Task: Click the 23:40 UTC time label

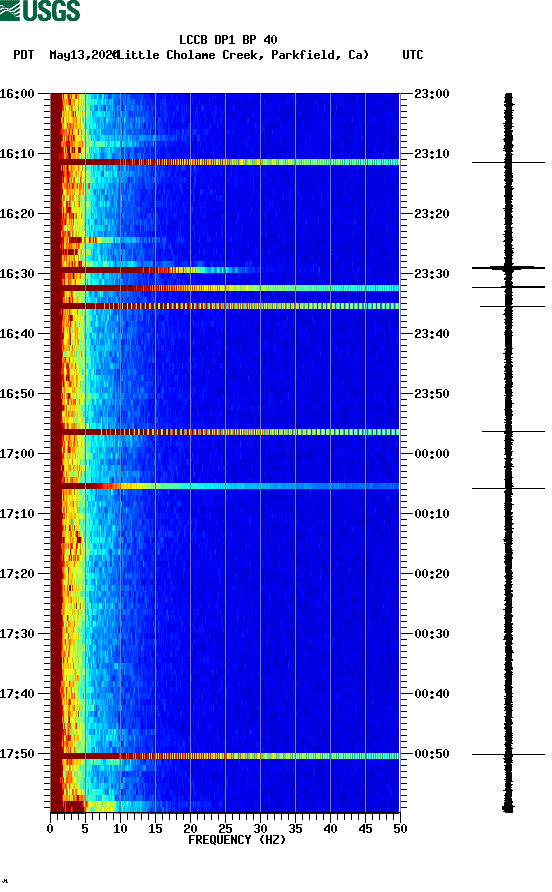Action: click(x=432, y=334)
